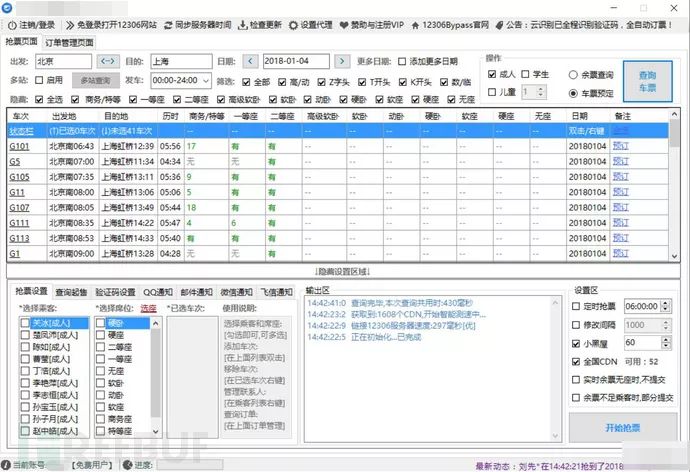690x472 pixels.
Task: Open 12306 website without login
Action: (111, 25)
